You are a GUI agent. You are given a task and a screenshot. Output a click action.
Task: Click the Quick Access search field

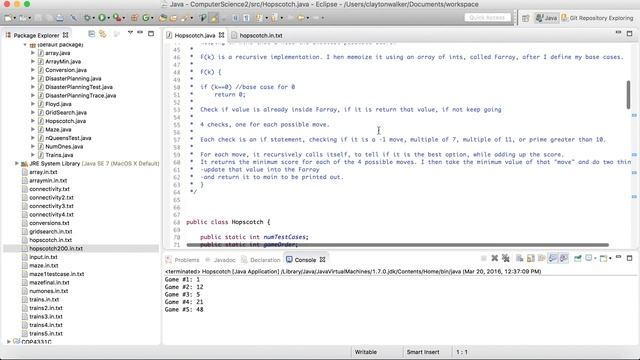tap(487, 18)
